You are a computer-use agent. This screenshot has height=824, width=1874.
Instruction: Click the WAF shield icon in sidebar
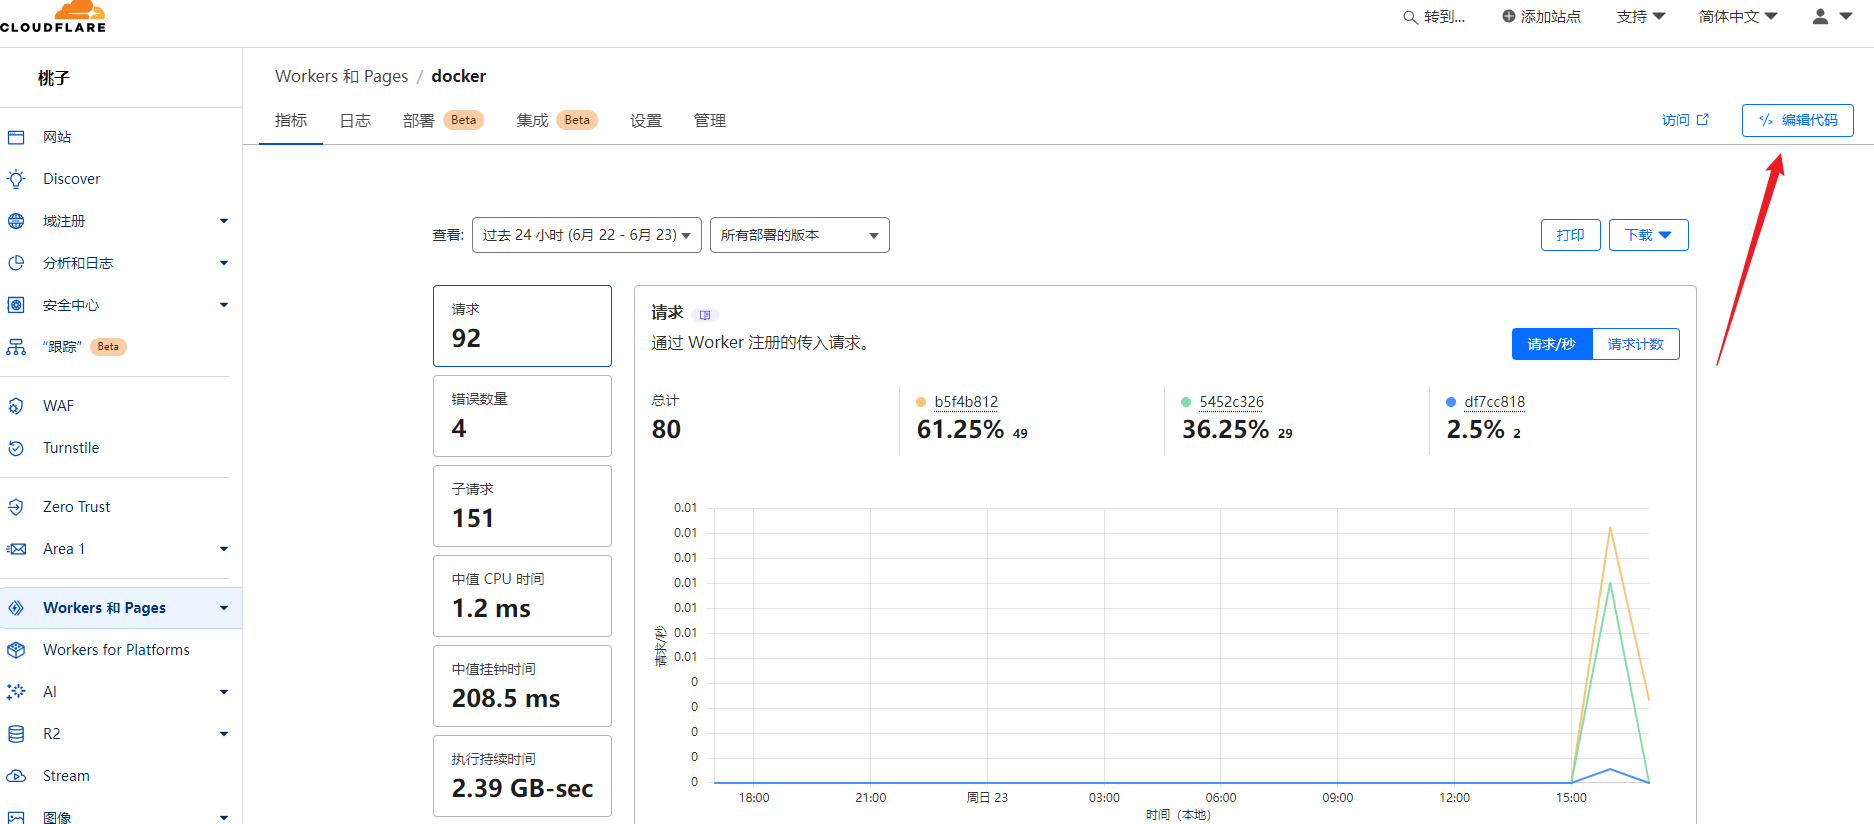point(16,406)
